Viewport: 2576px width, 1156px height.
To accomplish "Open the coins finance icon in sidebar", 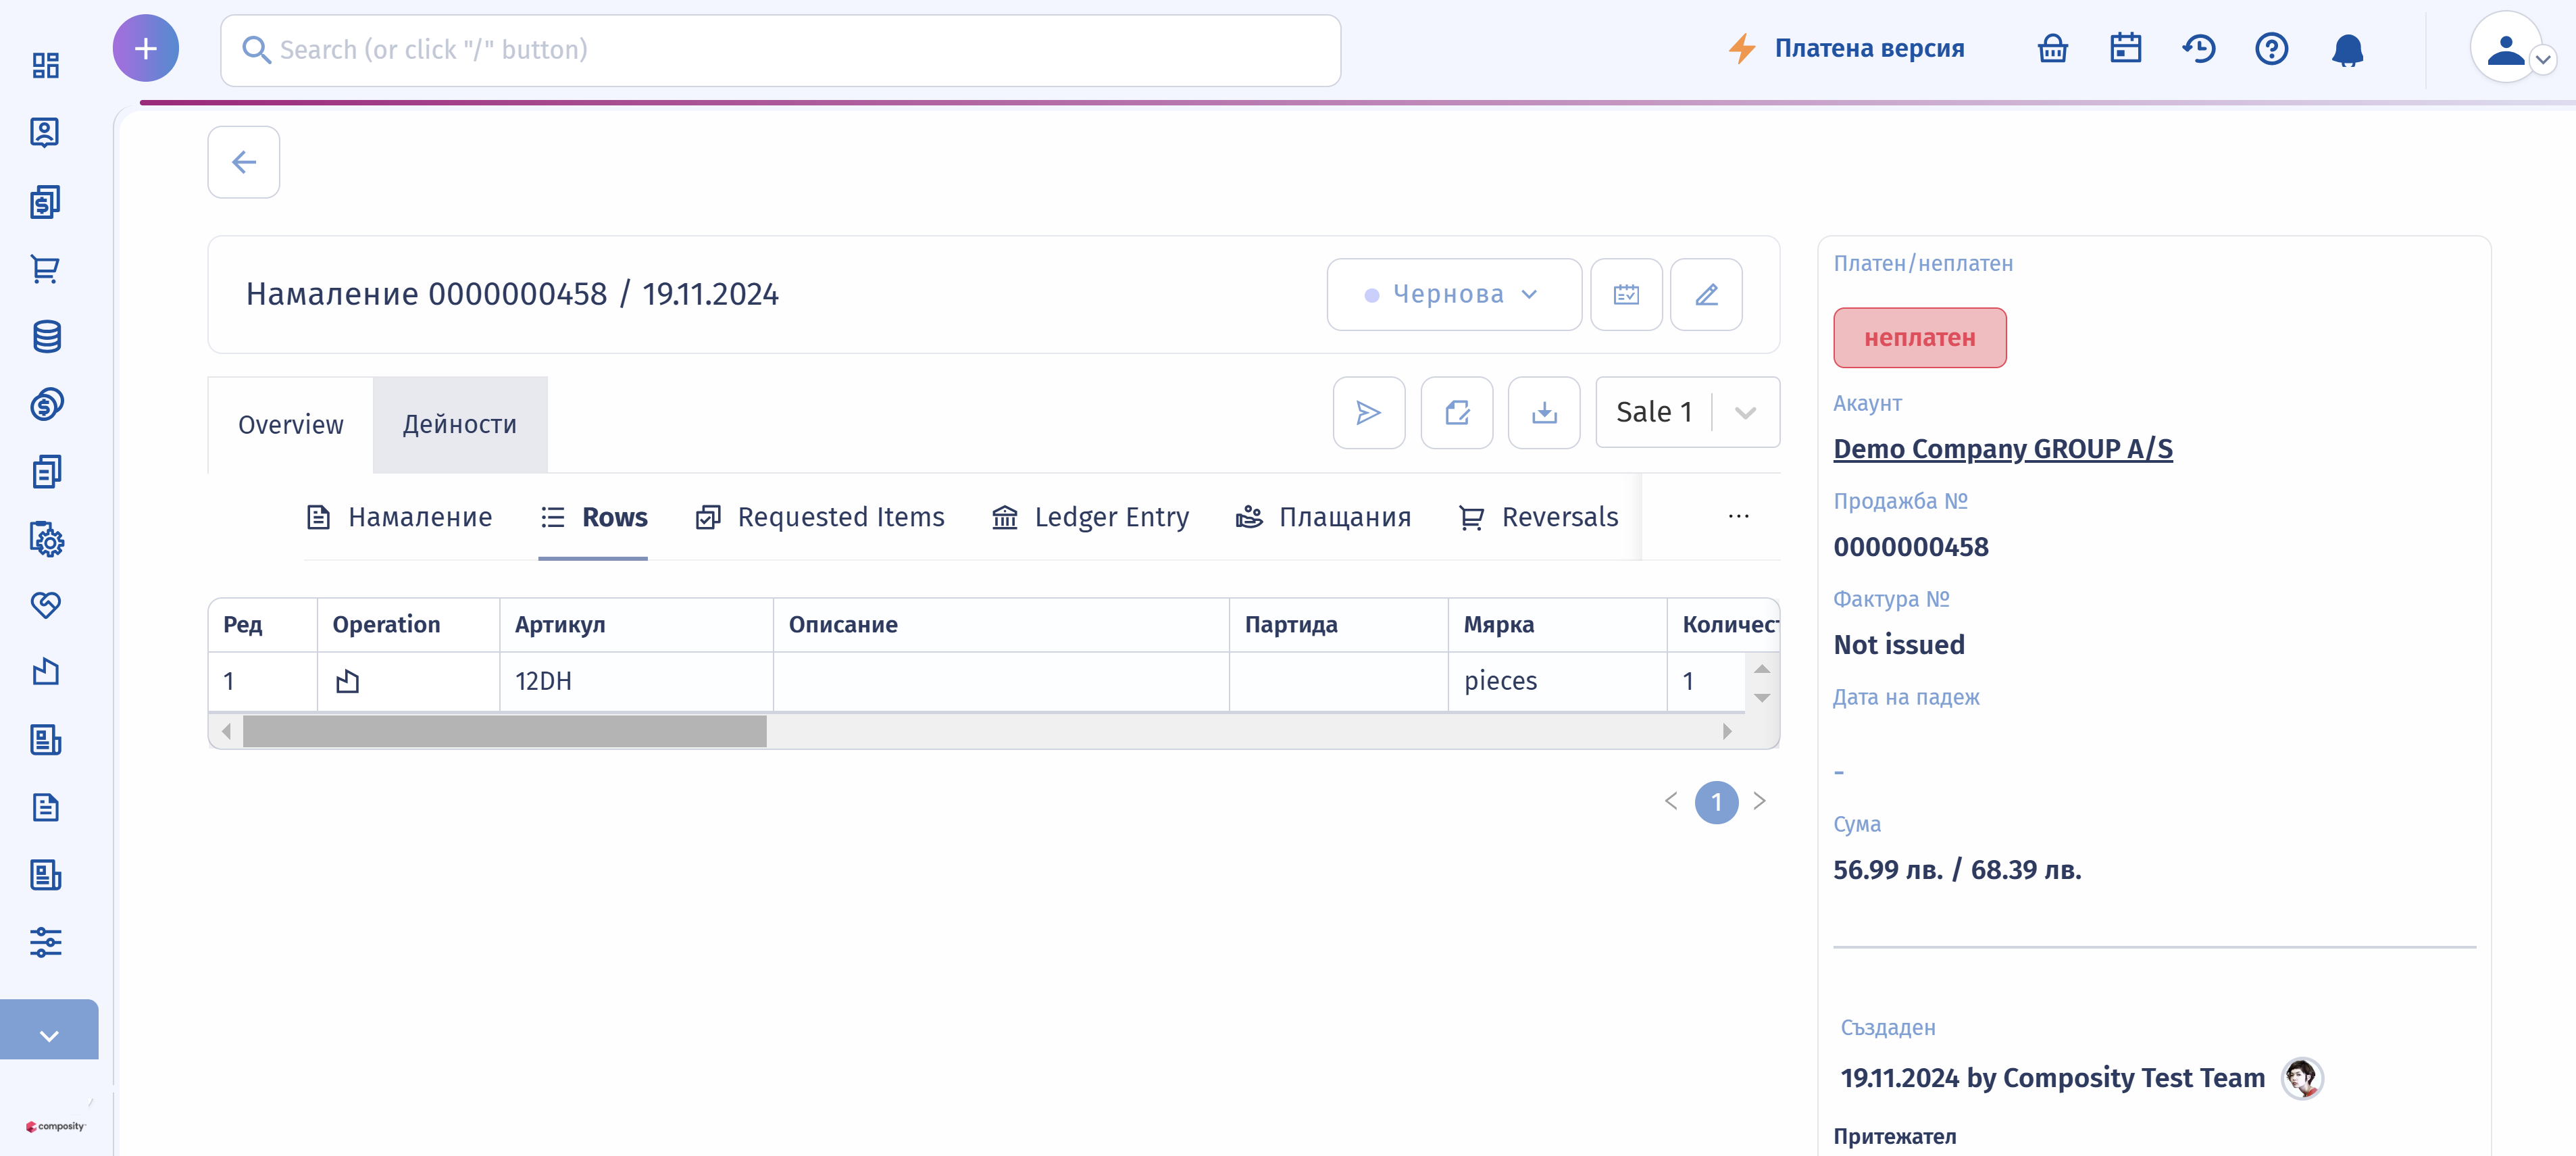I will point(46,404).
